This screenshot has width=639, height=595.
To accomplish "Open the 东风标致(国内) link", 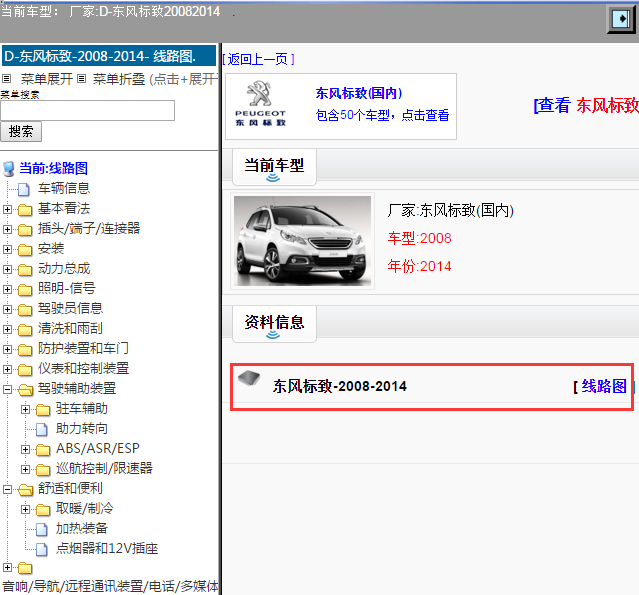I will click(x=359, y=93).
